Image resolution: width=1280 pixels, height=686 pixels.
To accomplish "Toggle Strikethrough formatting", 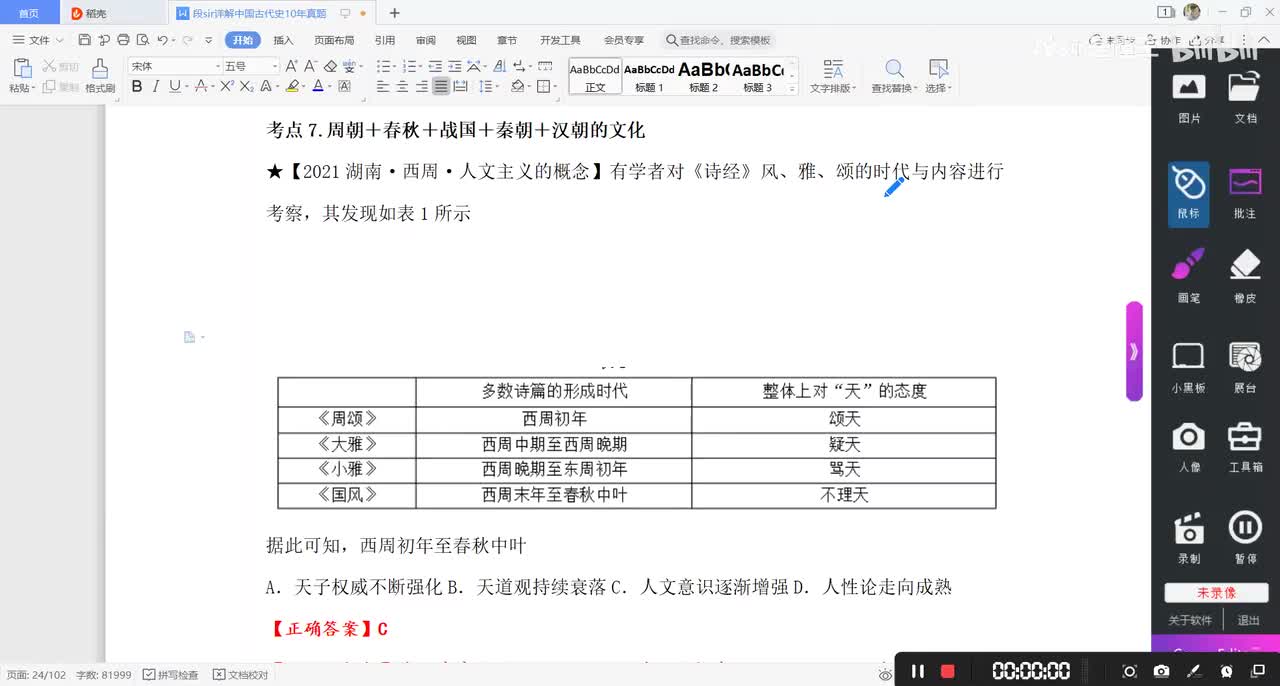I will click(x=203, y=87).
